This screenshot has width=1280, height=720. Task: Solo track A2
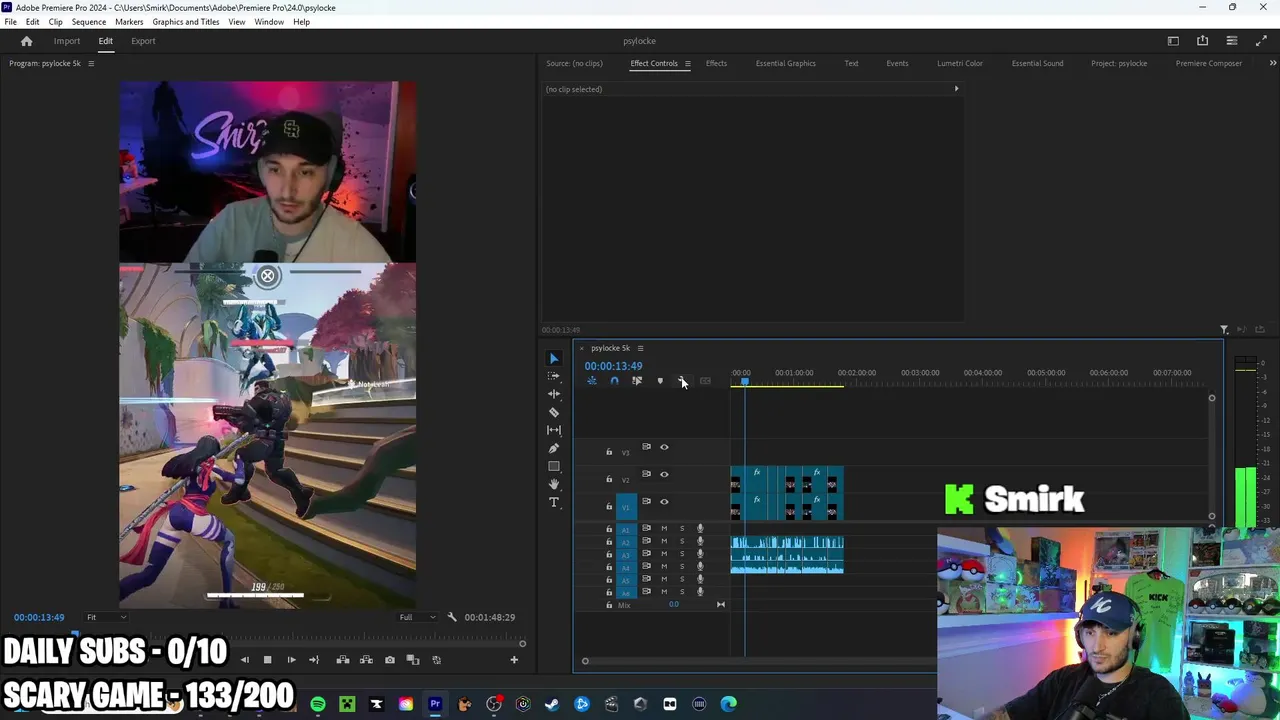point(682,541)
